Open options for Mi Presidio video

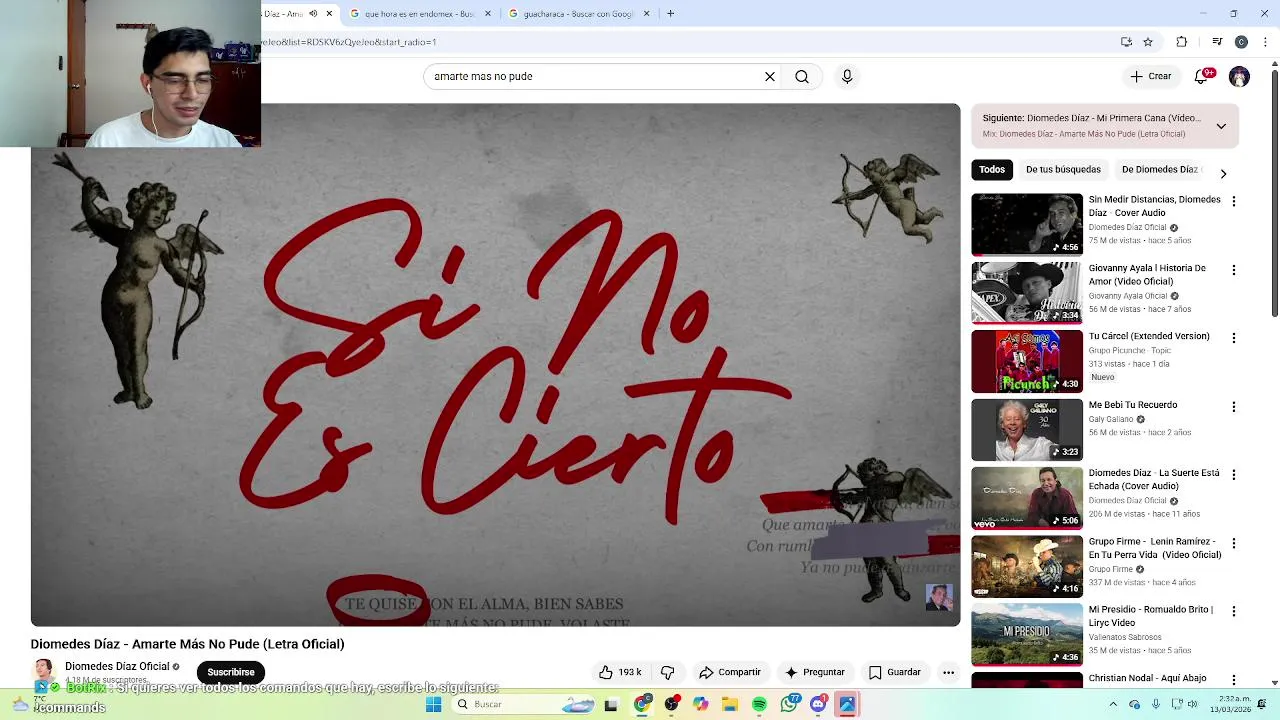coord(1233,611)
